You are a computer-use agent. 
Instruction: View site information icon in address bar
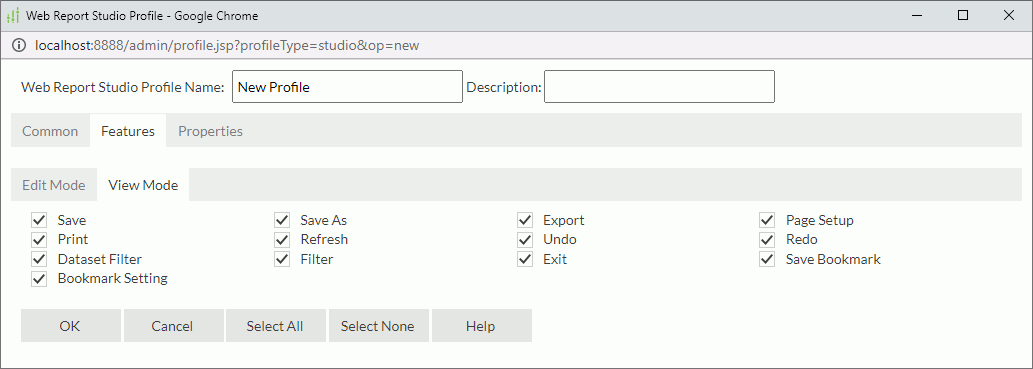pyautogui.click(x=20, y=45)
